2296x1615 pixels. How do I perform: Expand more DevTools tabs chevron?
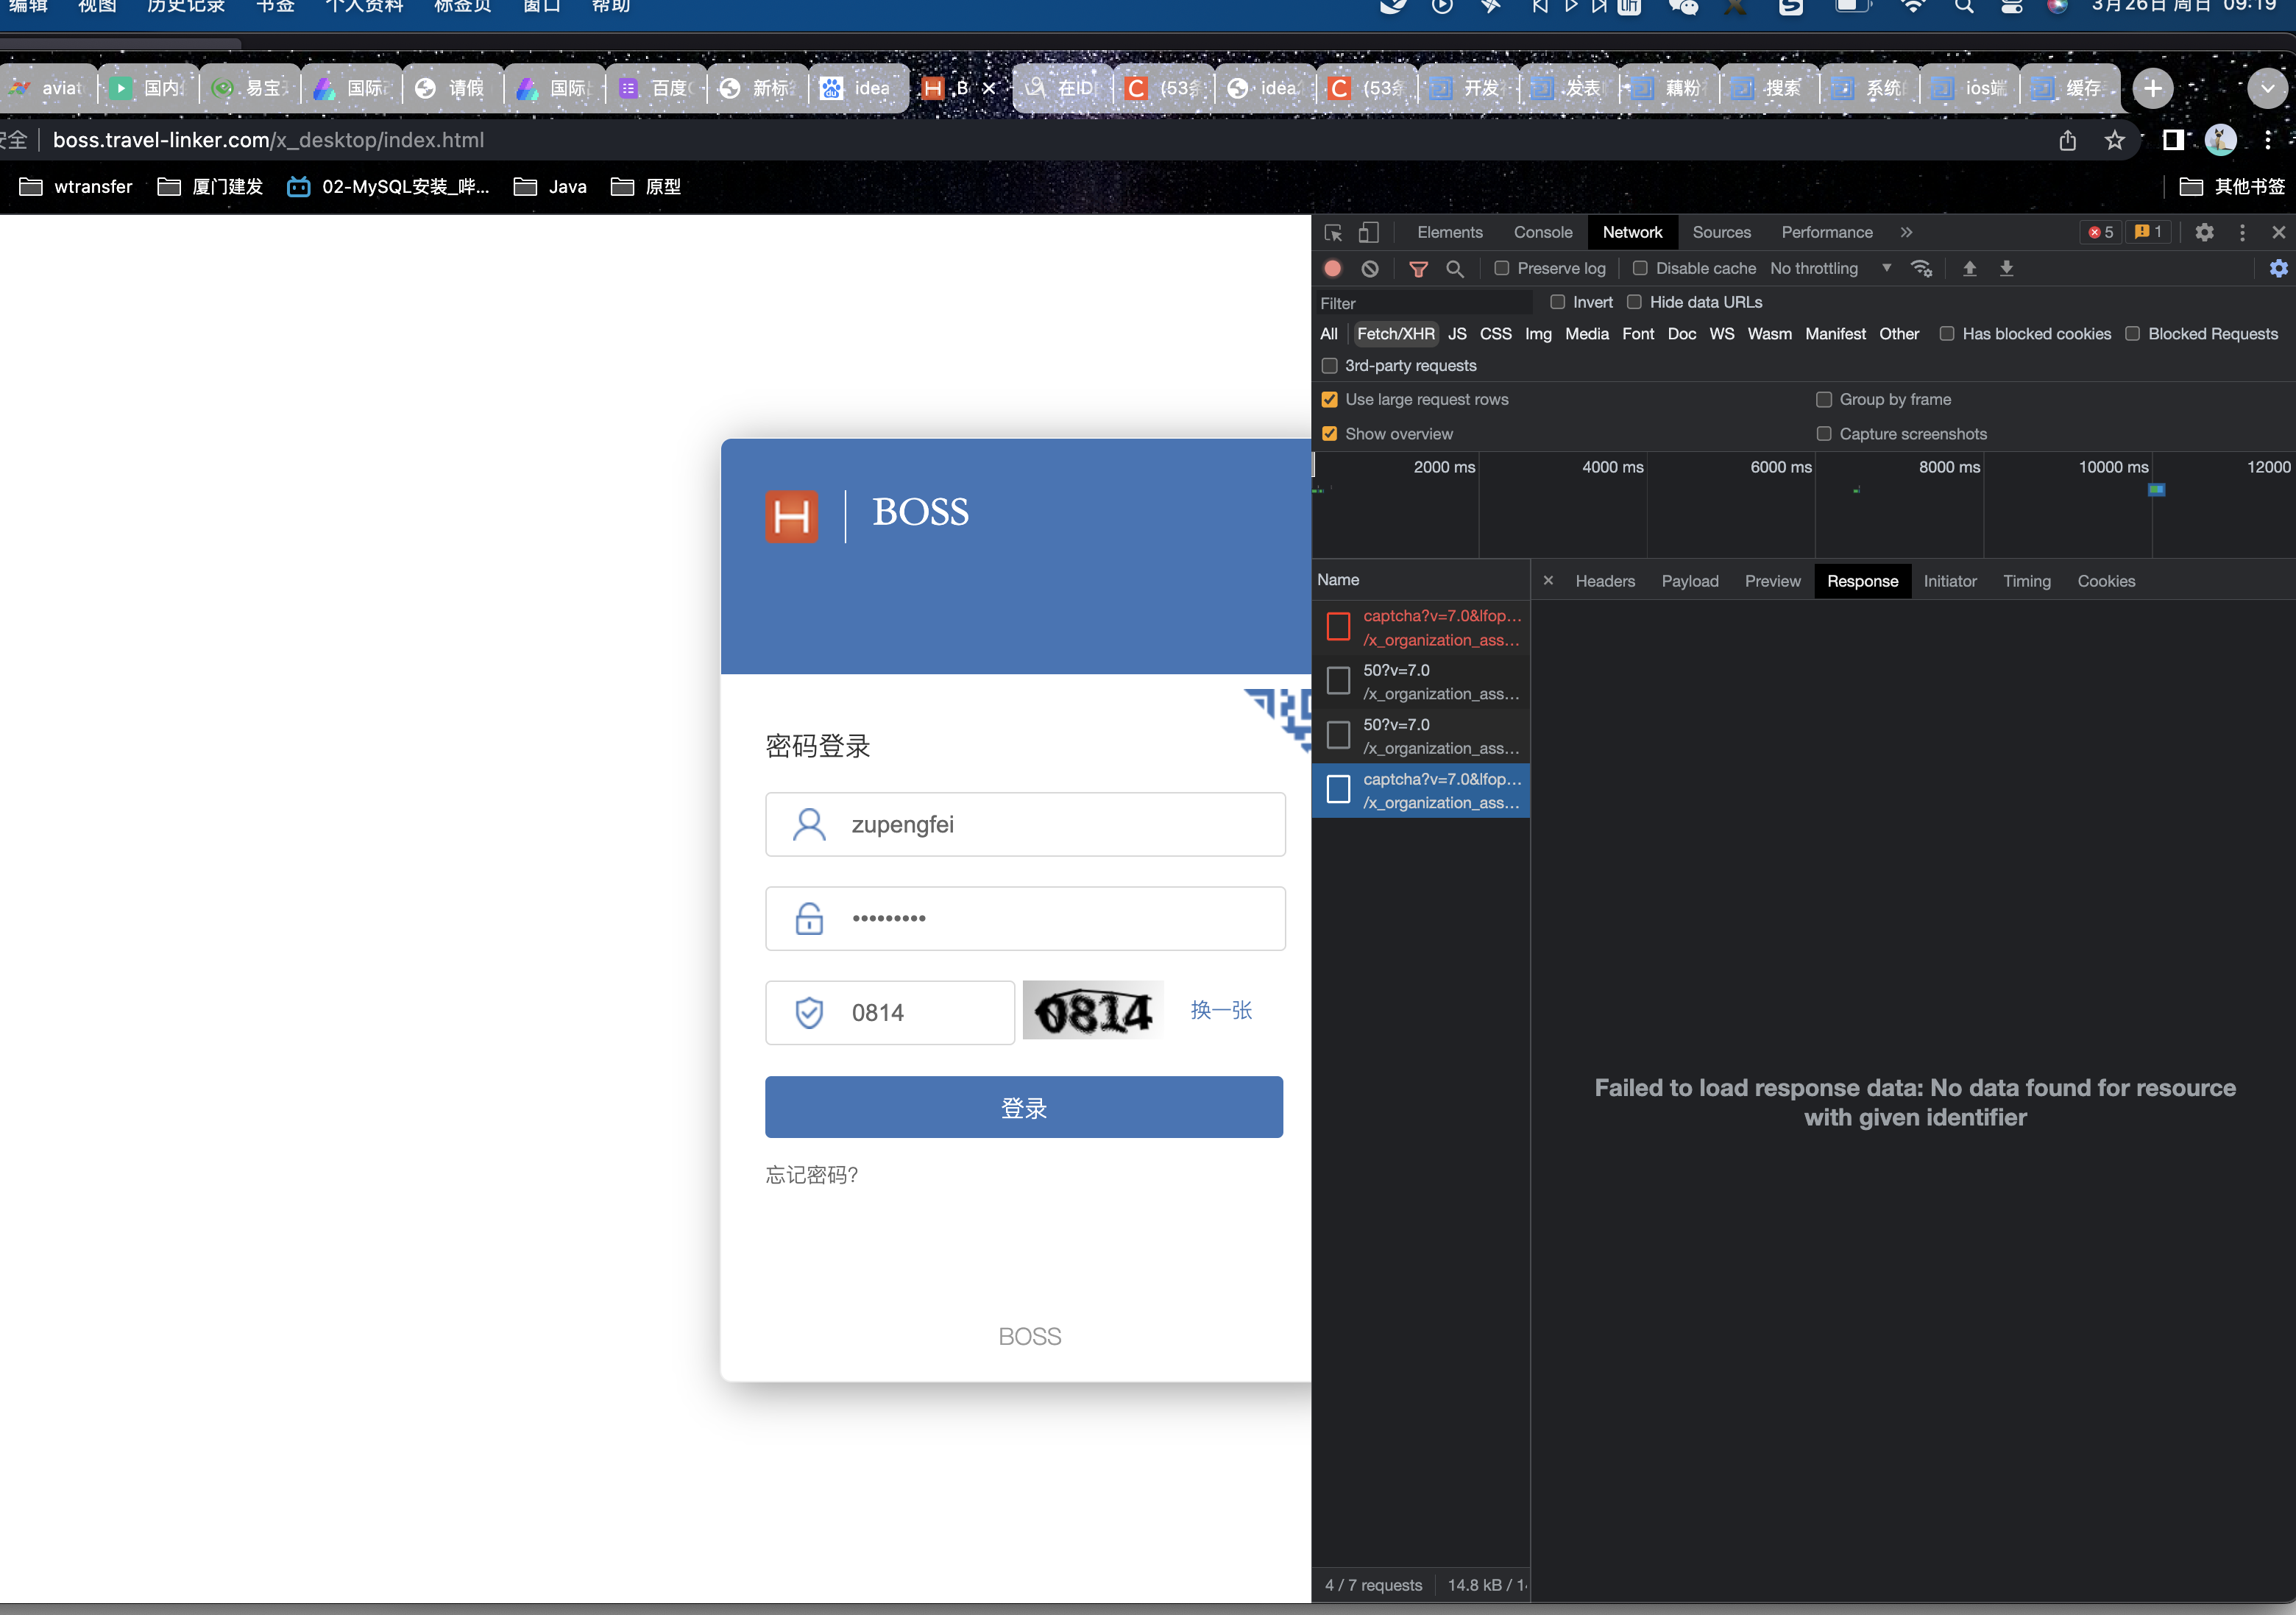pos(1907,232)
